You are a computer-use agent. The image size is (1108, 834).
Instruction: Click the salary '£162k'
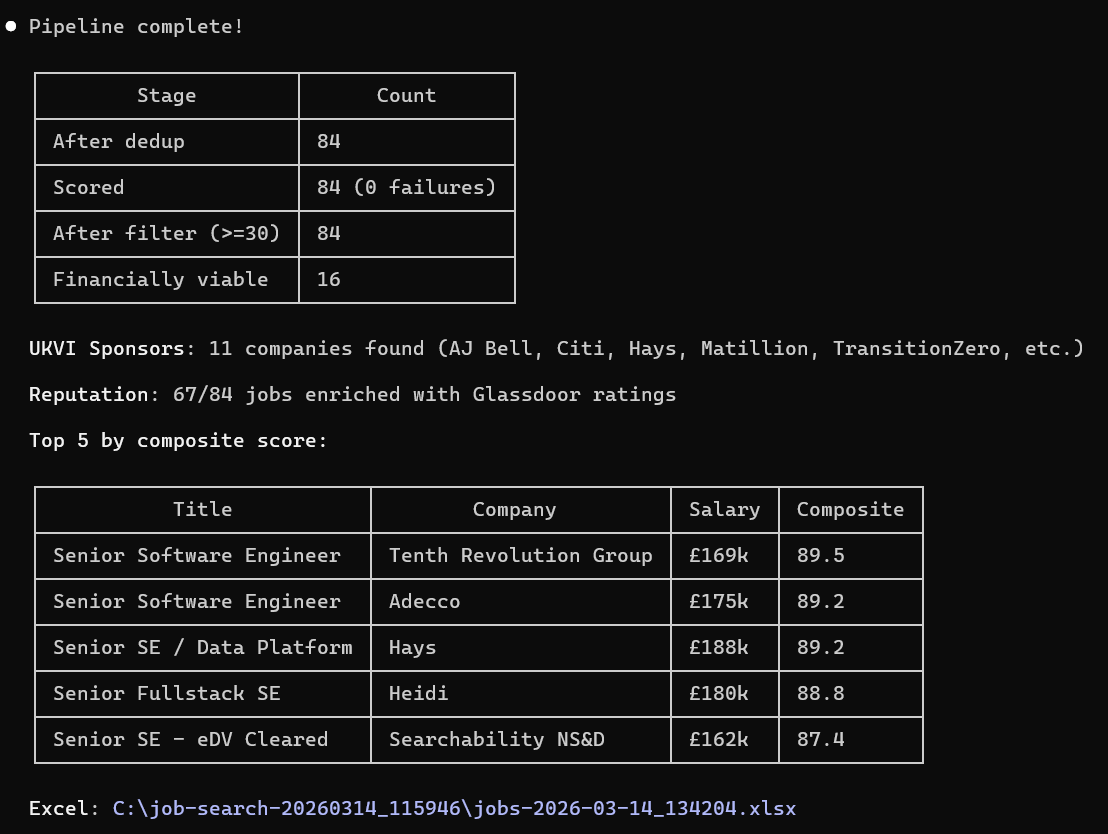tap(718, 739)
